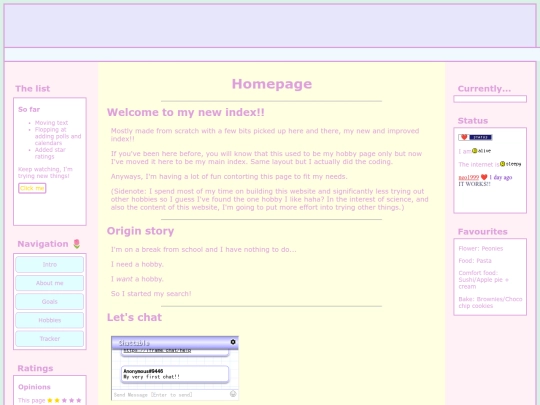This screenshot has width=540, height=405.
Task: Click the 'Let's chat' heading
Action: point(134,317)
